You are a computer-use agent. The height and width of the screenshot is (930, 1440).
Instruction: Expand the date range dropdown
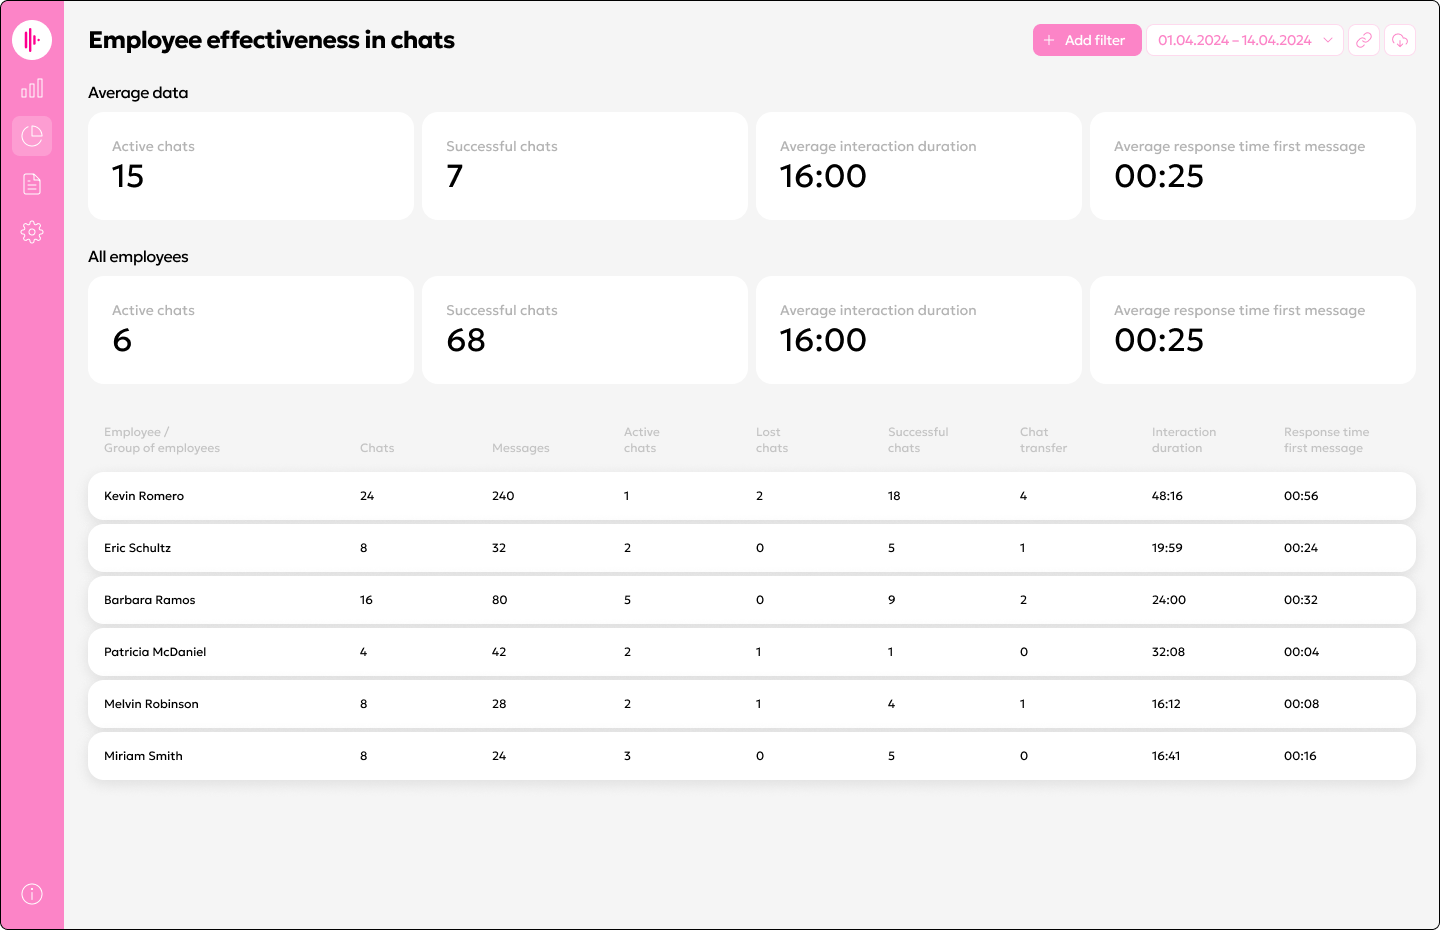pos(1234,40)
